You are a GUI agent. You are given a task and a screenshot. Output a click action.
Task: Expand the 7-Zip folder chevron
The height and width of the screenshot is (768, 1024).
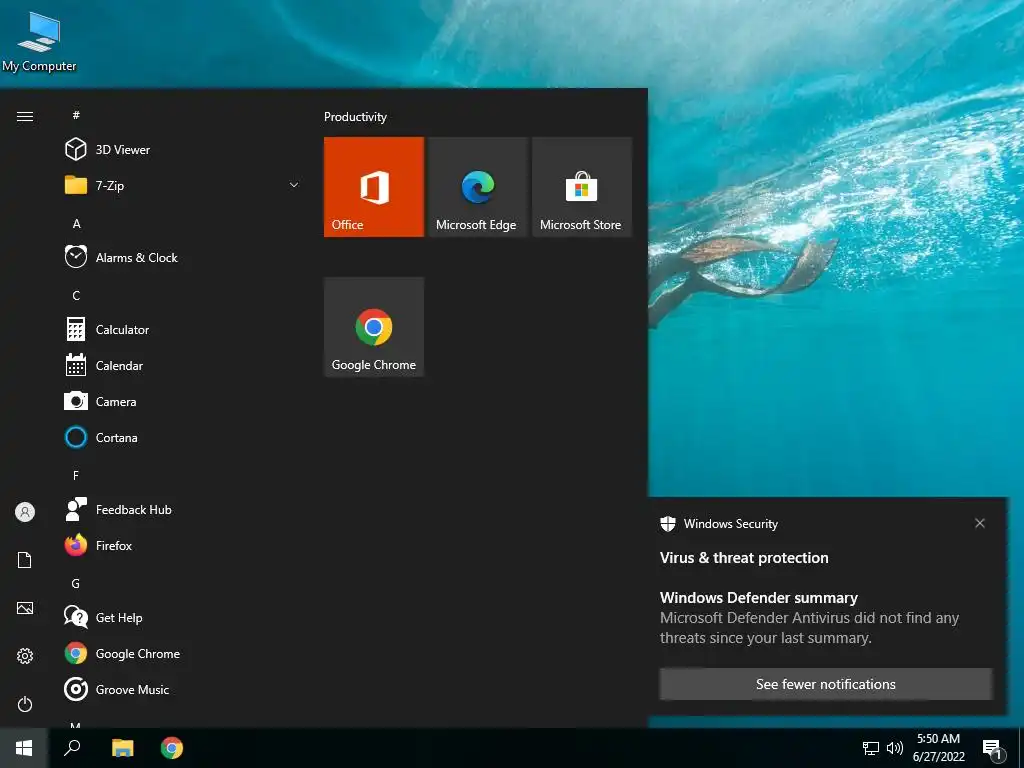[294, 185]
